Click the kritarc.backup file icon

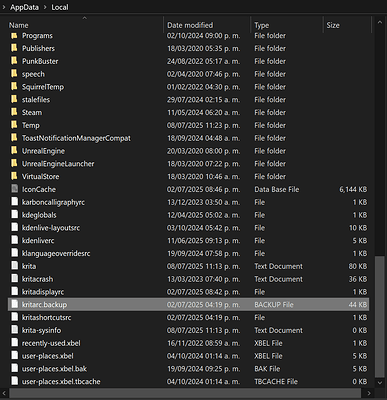tap(14, 304)
